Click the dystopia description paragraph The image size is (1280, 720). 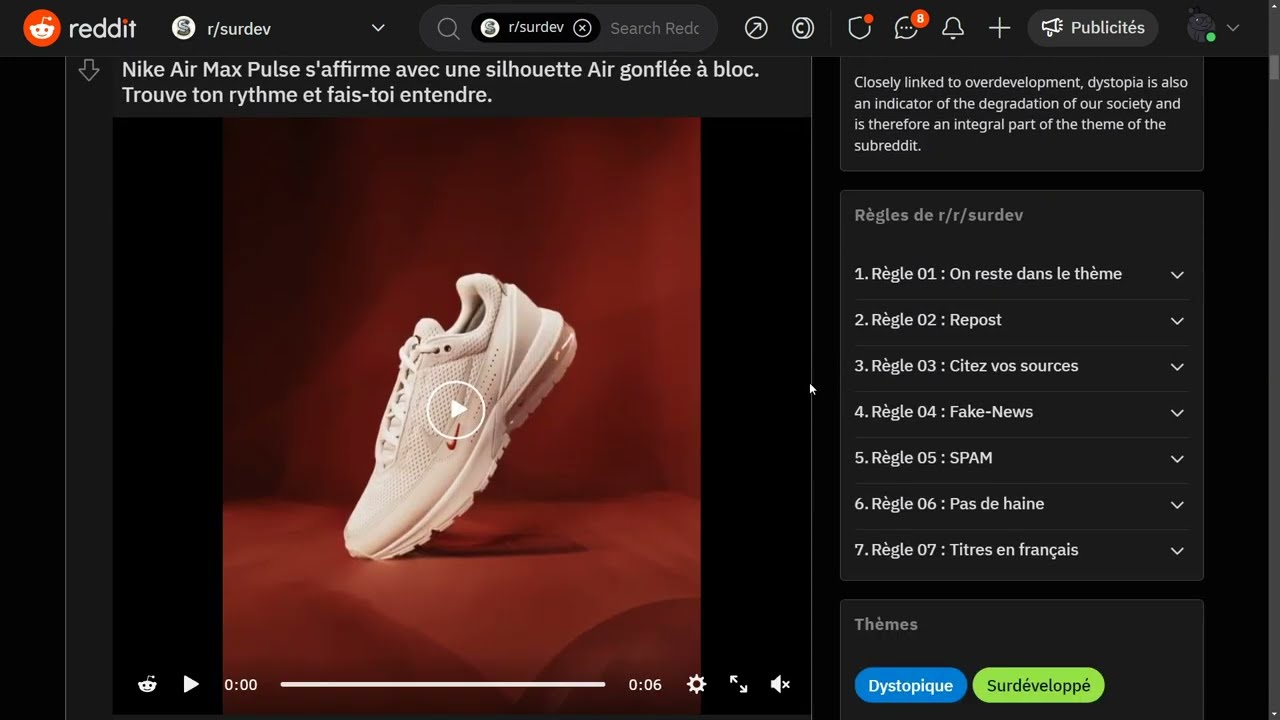tap(1021, 114)
